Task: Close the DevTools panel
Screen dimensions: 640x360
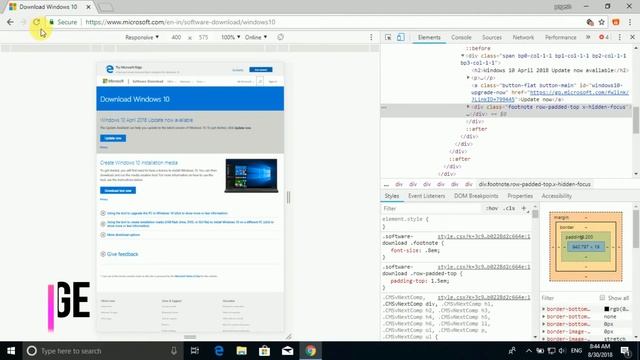Action: point(633,37)
